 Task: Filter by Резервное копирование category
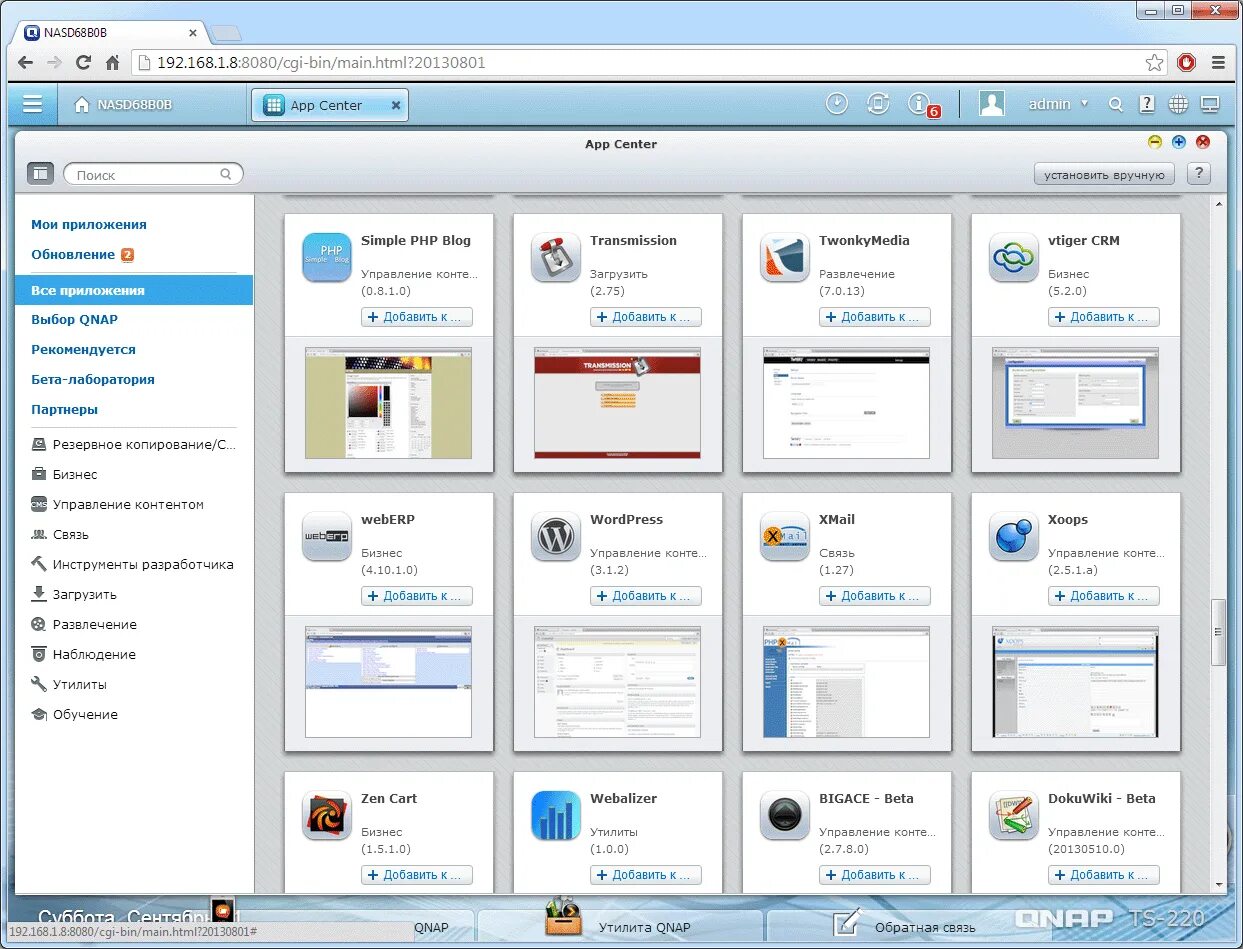tap(134, 445)
